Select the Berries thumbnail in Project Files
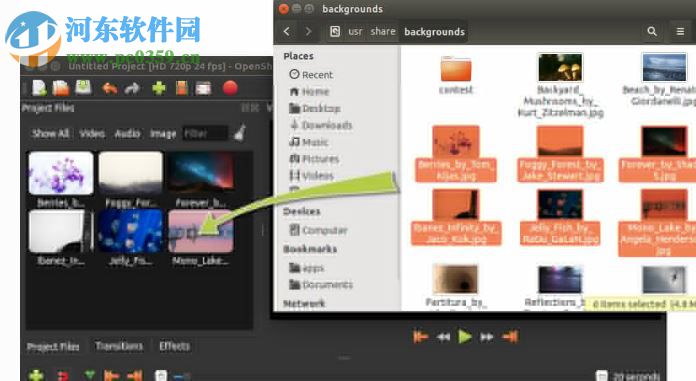This screenshot has height=381, width=696. [x=61, y=173]
